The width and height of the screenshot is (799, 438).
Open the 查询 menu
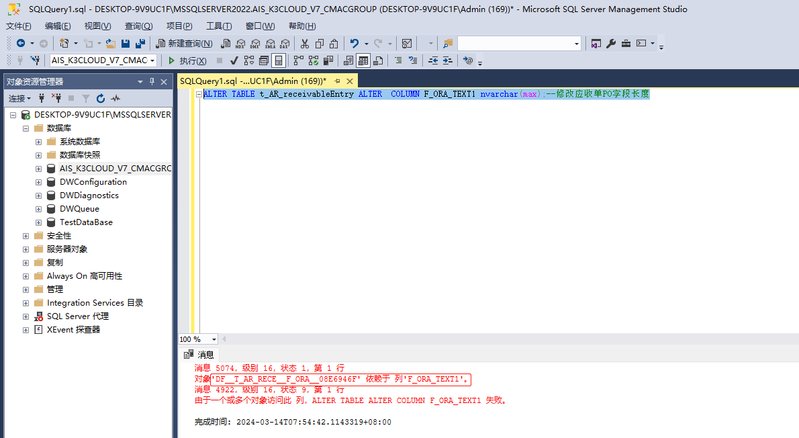[139, 26]
